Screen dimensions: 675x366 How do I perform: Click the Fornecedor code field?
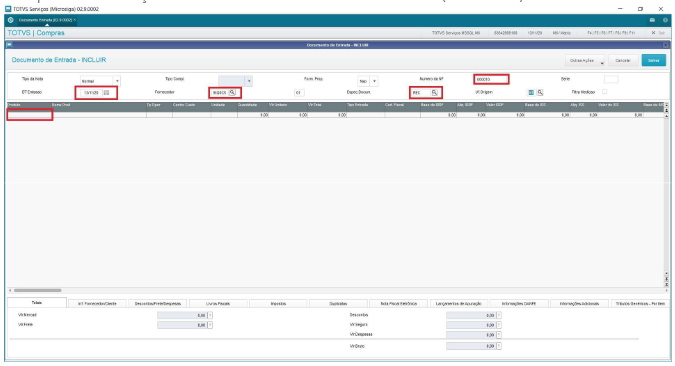[220, 93]
